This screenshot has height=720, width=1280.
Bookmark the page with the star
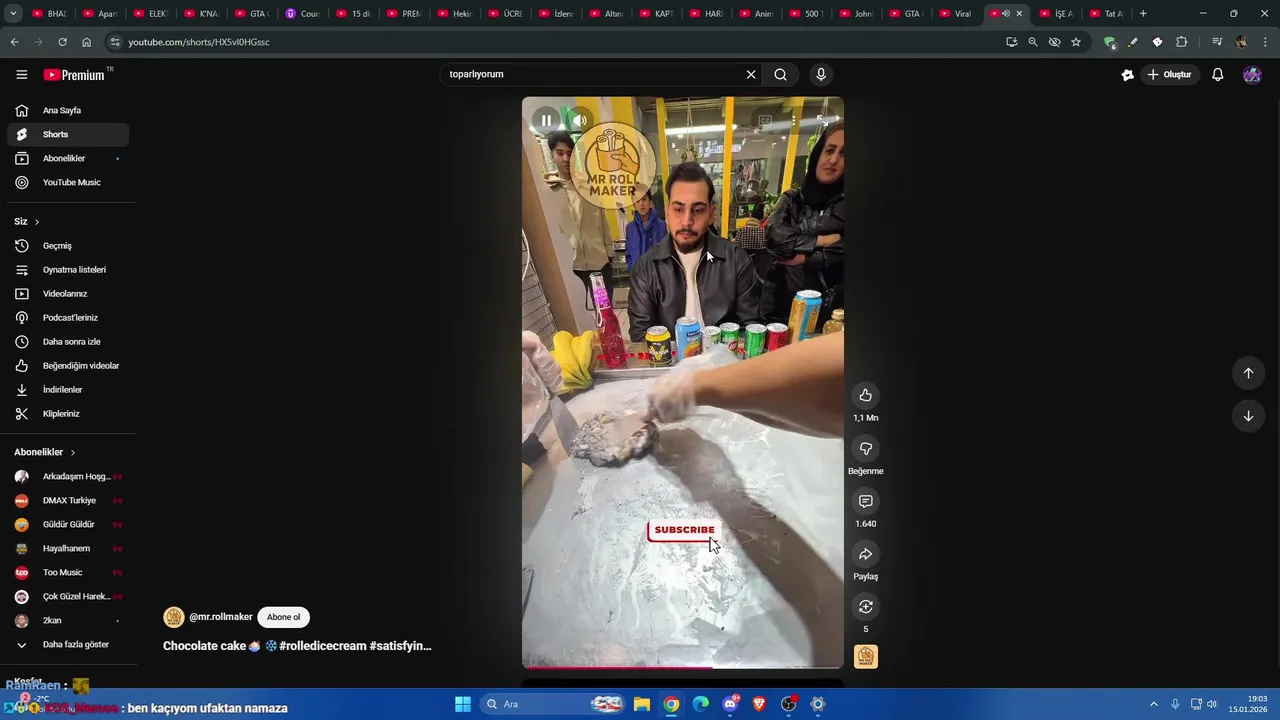1076,42
